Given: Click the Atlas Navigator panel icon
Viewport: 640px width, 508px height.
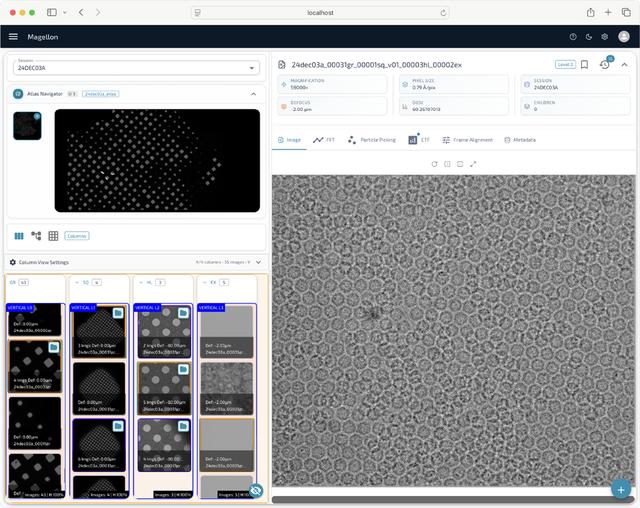Looking at the screenshot, I should [18, 94].
